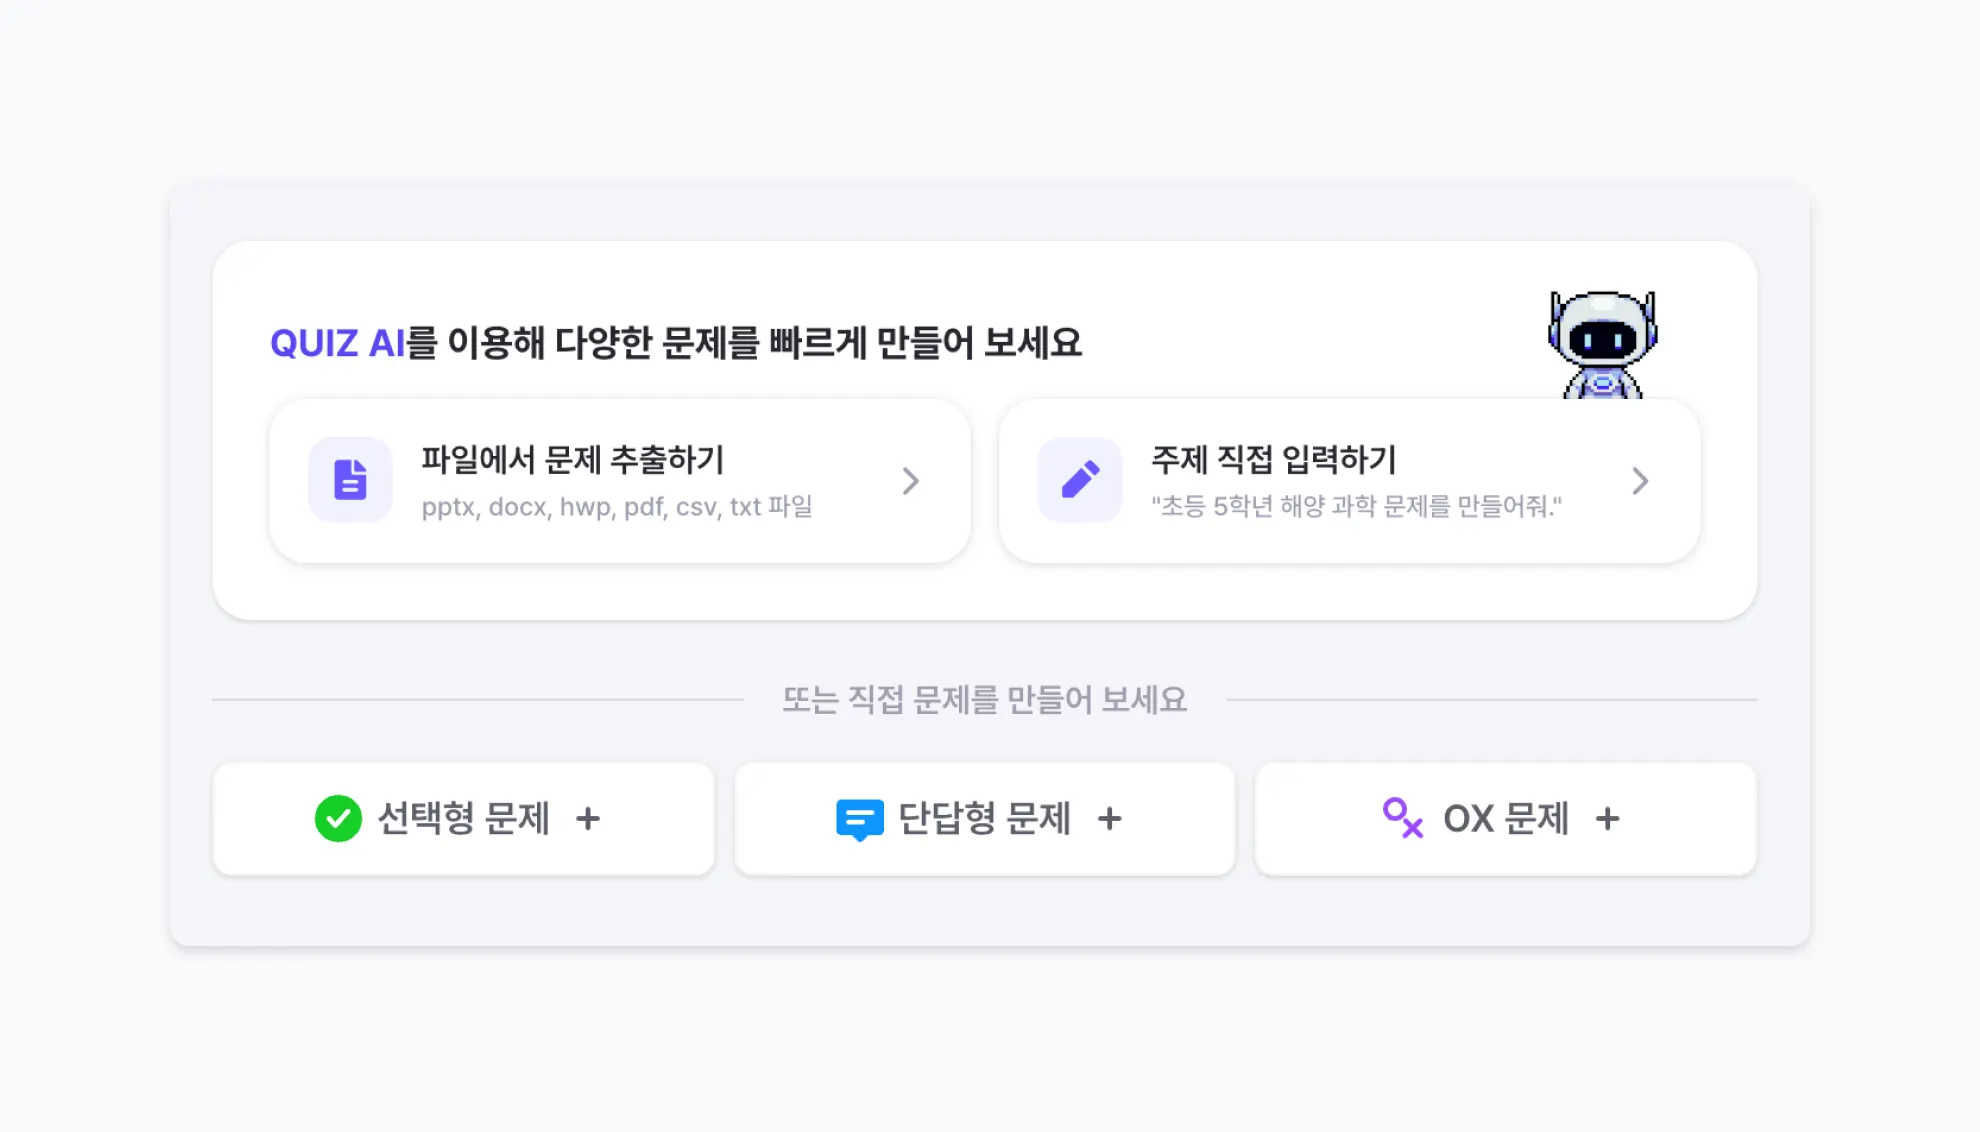Viewport: 1980px width, 1132px height.
Task: Select the 주제 직접 입력하기 title
Action: (1273, 460)
